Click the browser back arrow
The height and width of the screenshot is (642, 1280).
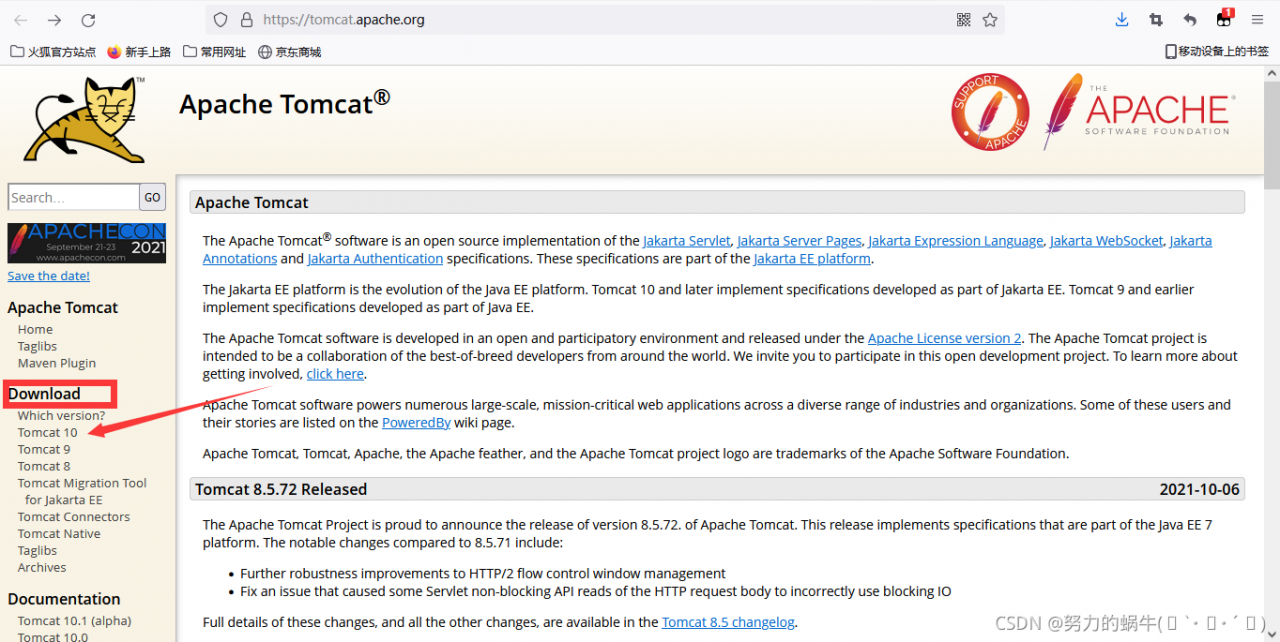coord(21,20)
